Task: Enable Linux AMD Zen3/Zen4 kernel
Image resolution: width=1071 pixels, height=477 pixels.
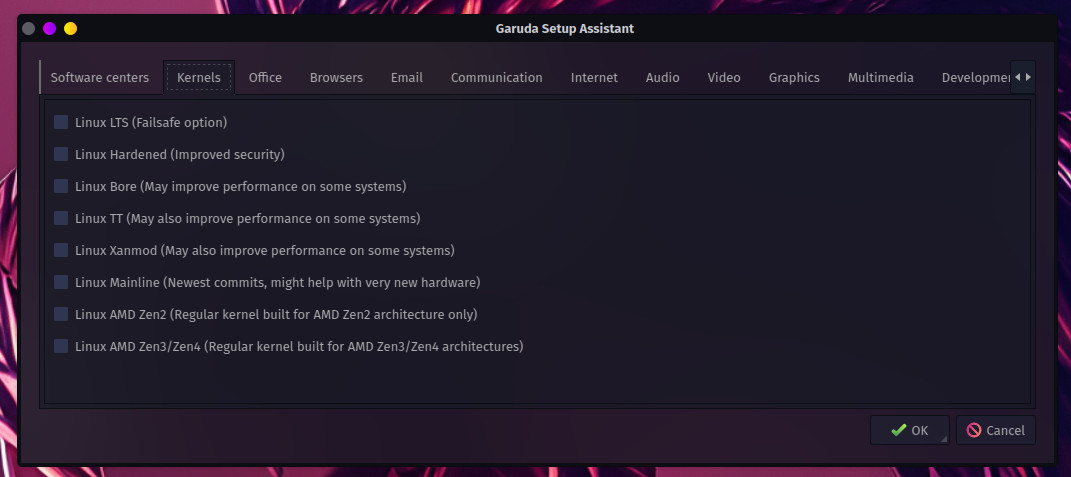Action: point(61,346)
